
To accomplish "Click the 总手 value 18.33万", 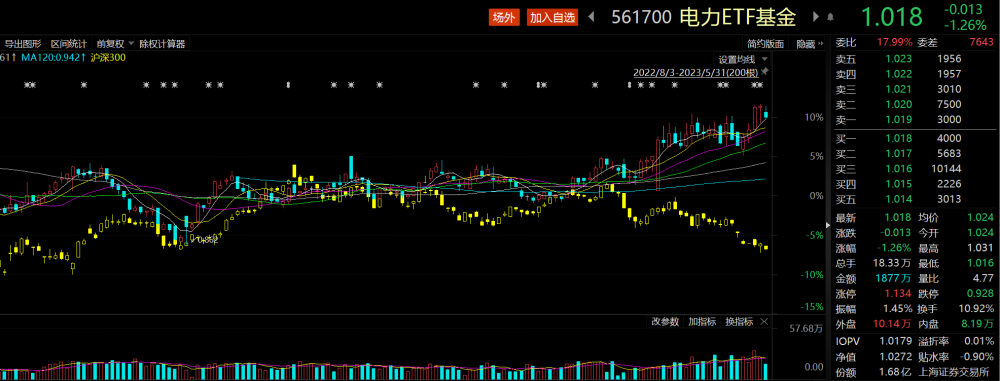I will 893,264.
